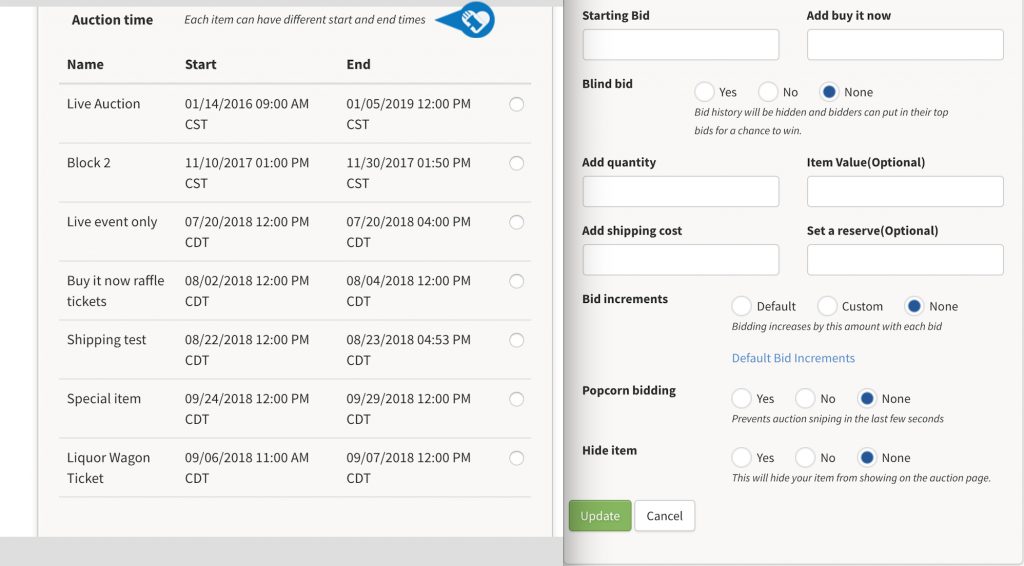Click the Starting Bid input field
This screenshot has width=1024, height=566.
coord(680,44)
